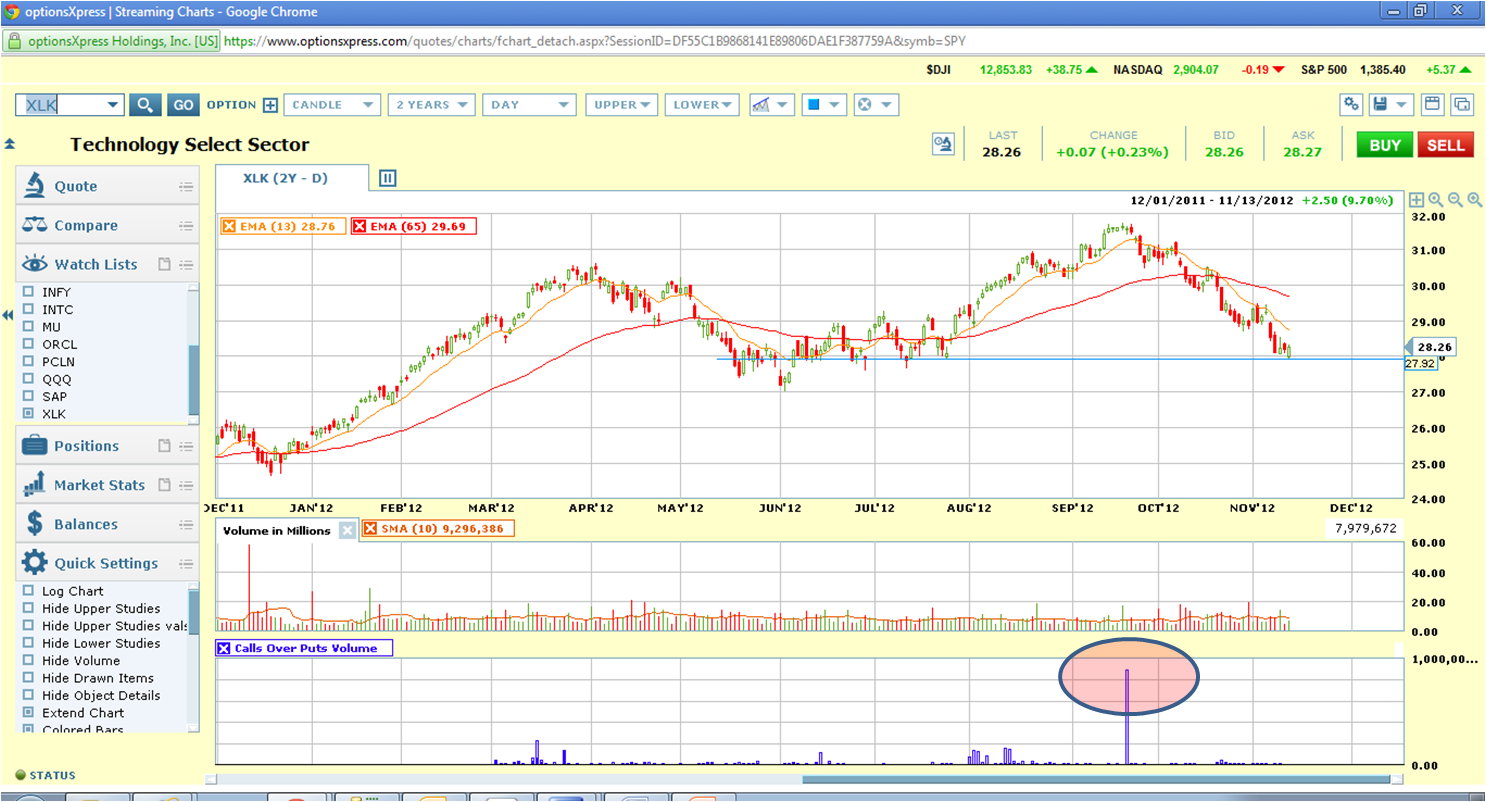
Task: Click the Market Stats new page icon
Action: pos(164,485)
